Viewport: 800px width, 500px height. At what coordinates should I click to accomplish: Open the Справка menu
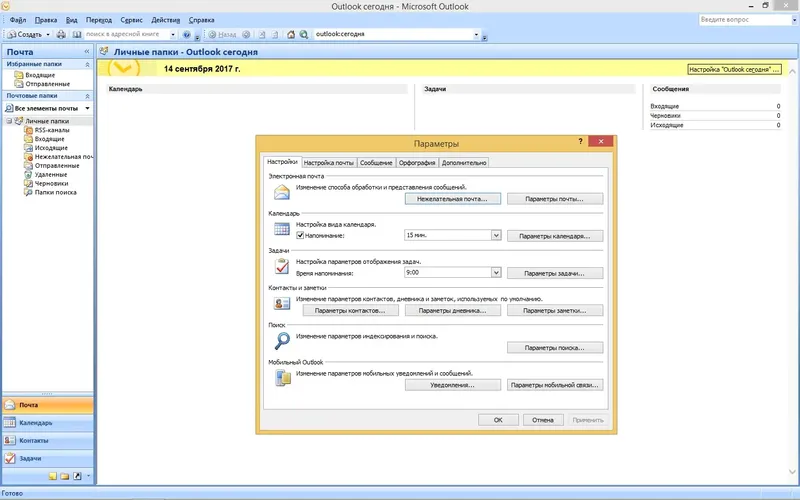pos(202,20)
